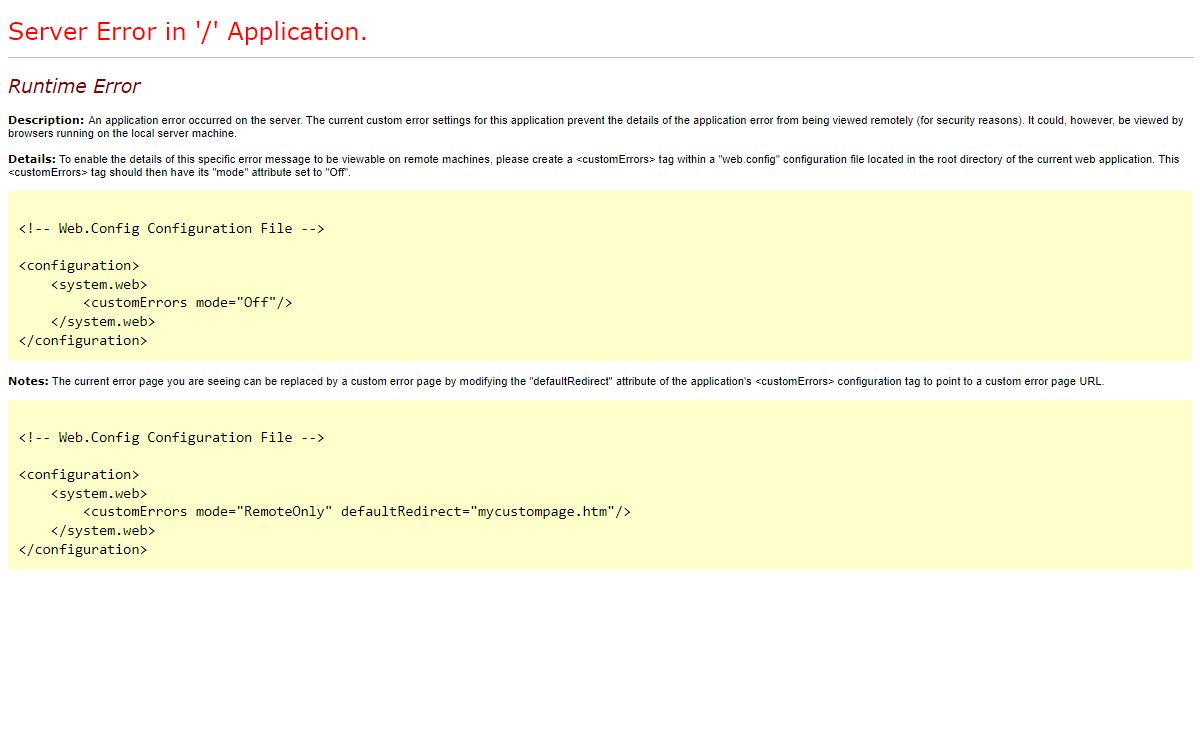Click the bold "Details:" label

(x=32, y=159)
